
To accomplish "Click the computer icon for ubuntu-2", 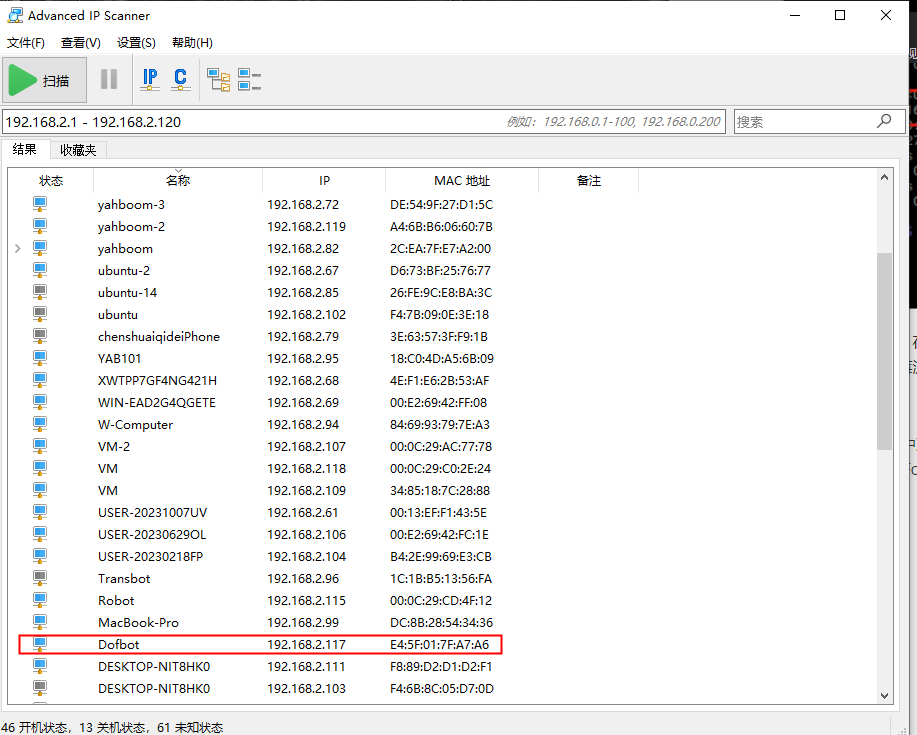I will [40, 270].
